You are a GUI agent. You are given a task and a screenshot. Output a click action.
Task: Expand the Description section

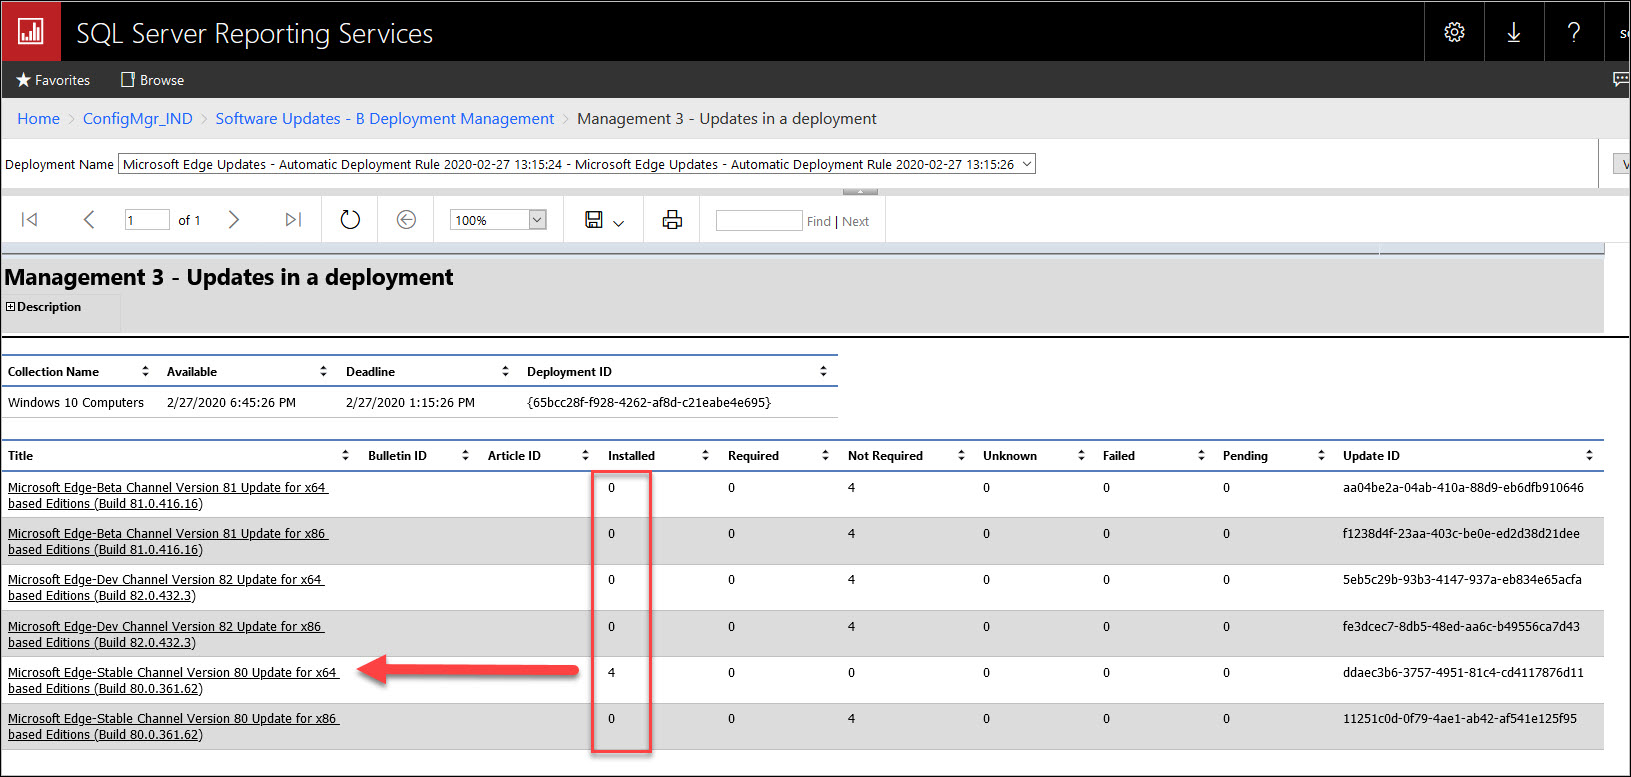click(x=10, y=307)
